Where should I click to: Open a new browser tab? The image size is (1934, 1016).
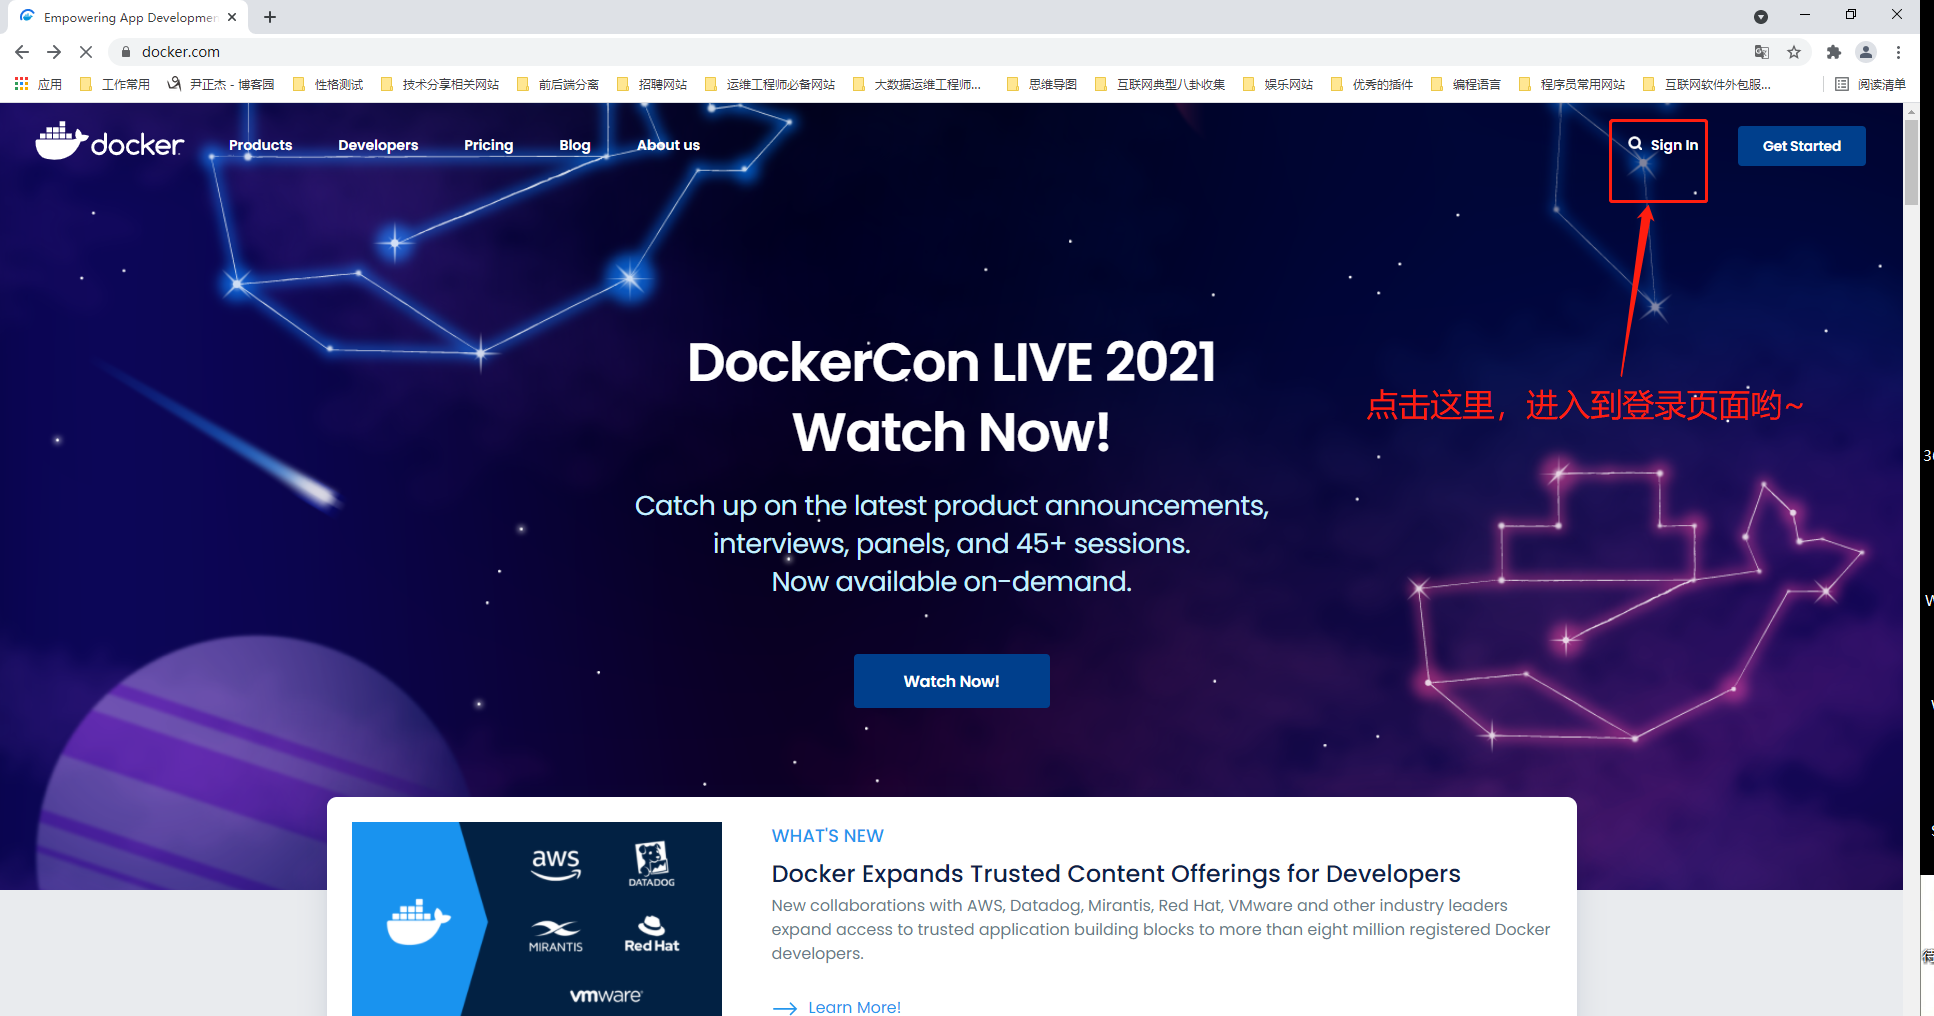(x=270, y=17)
